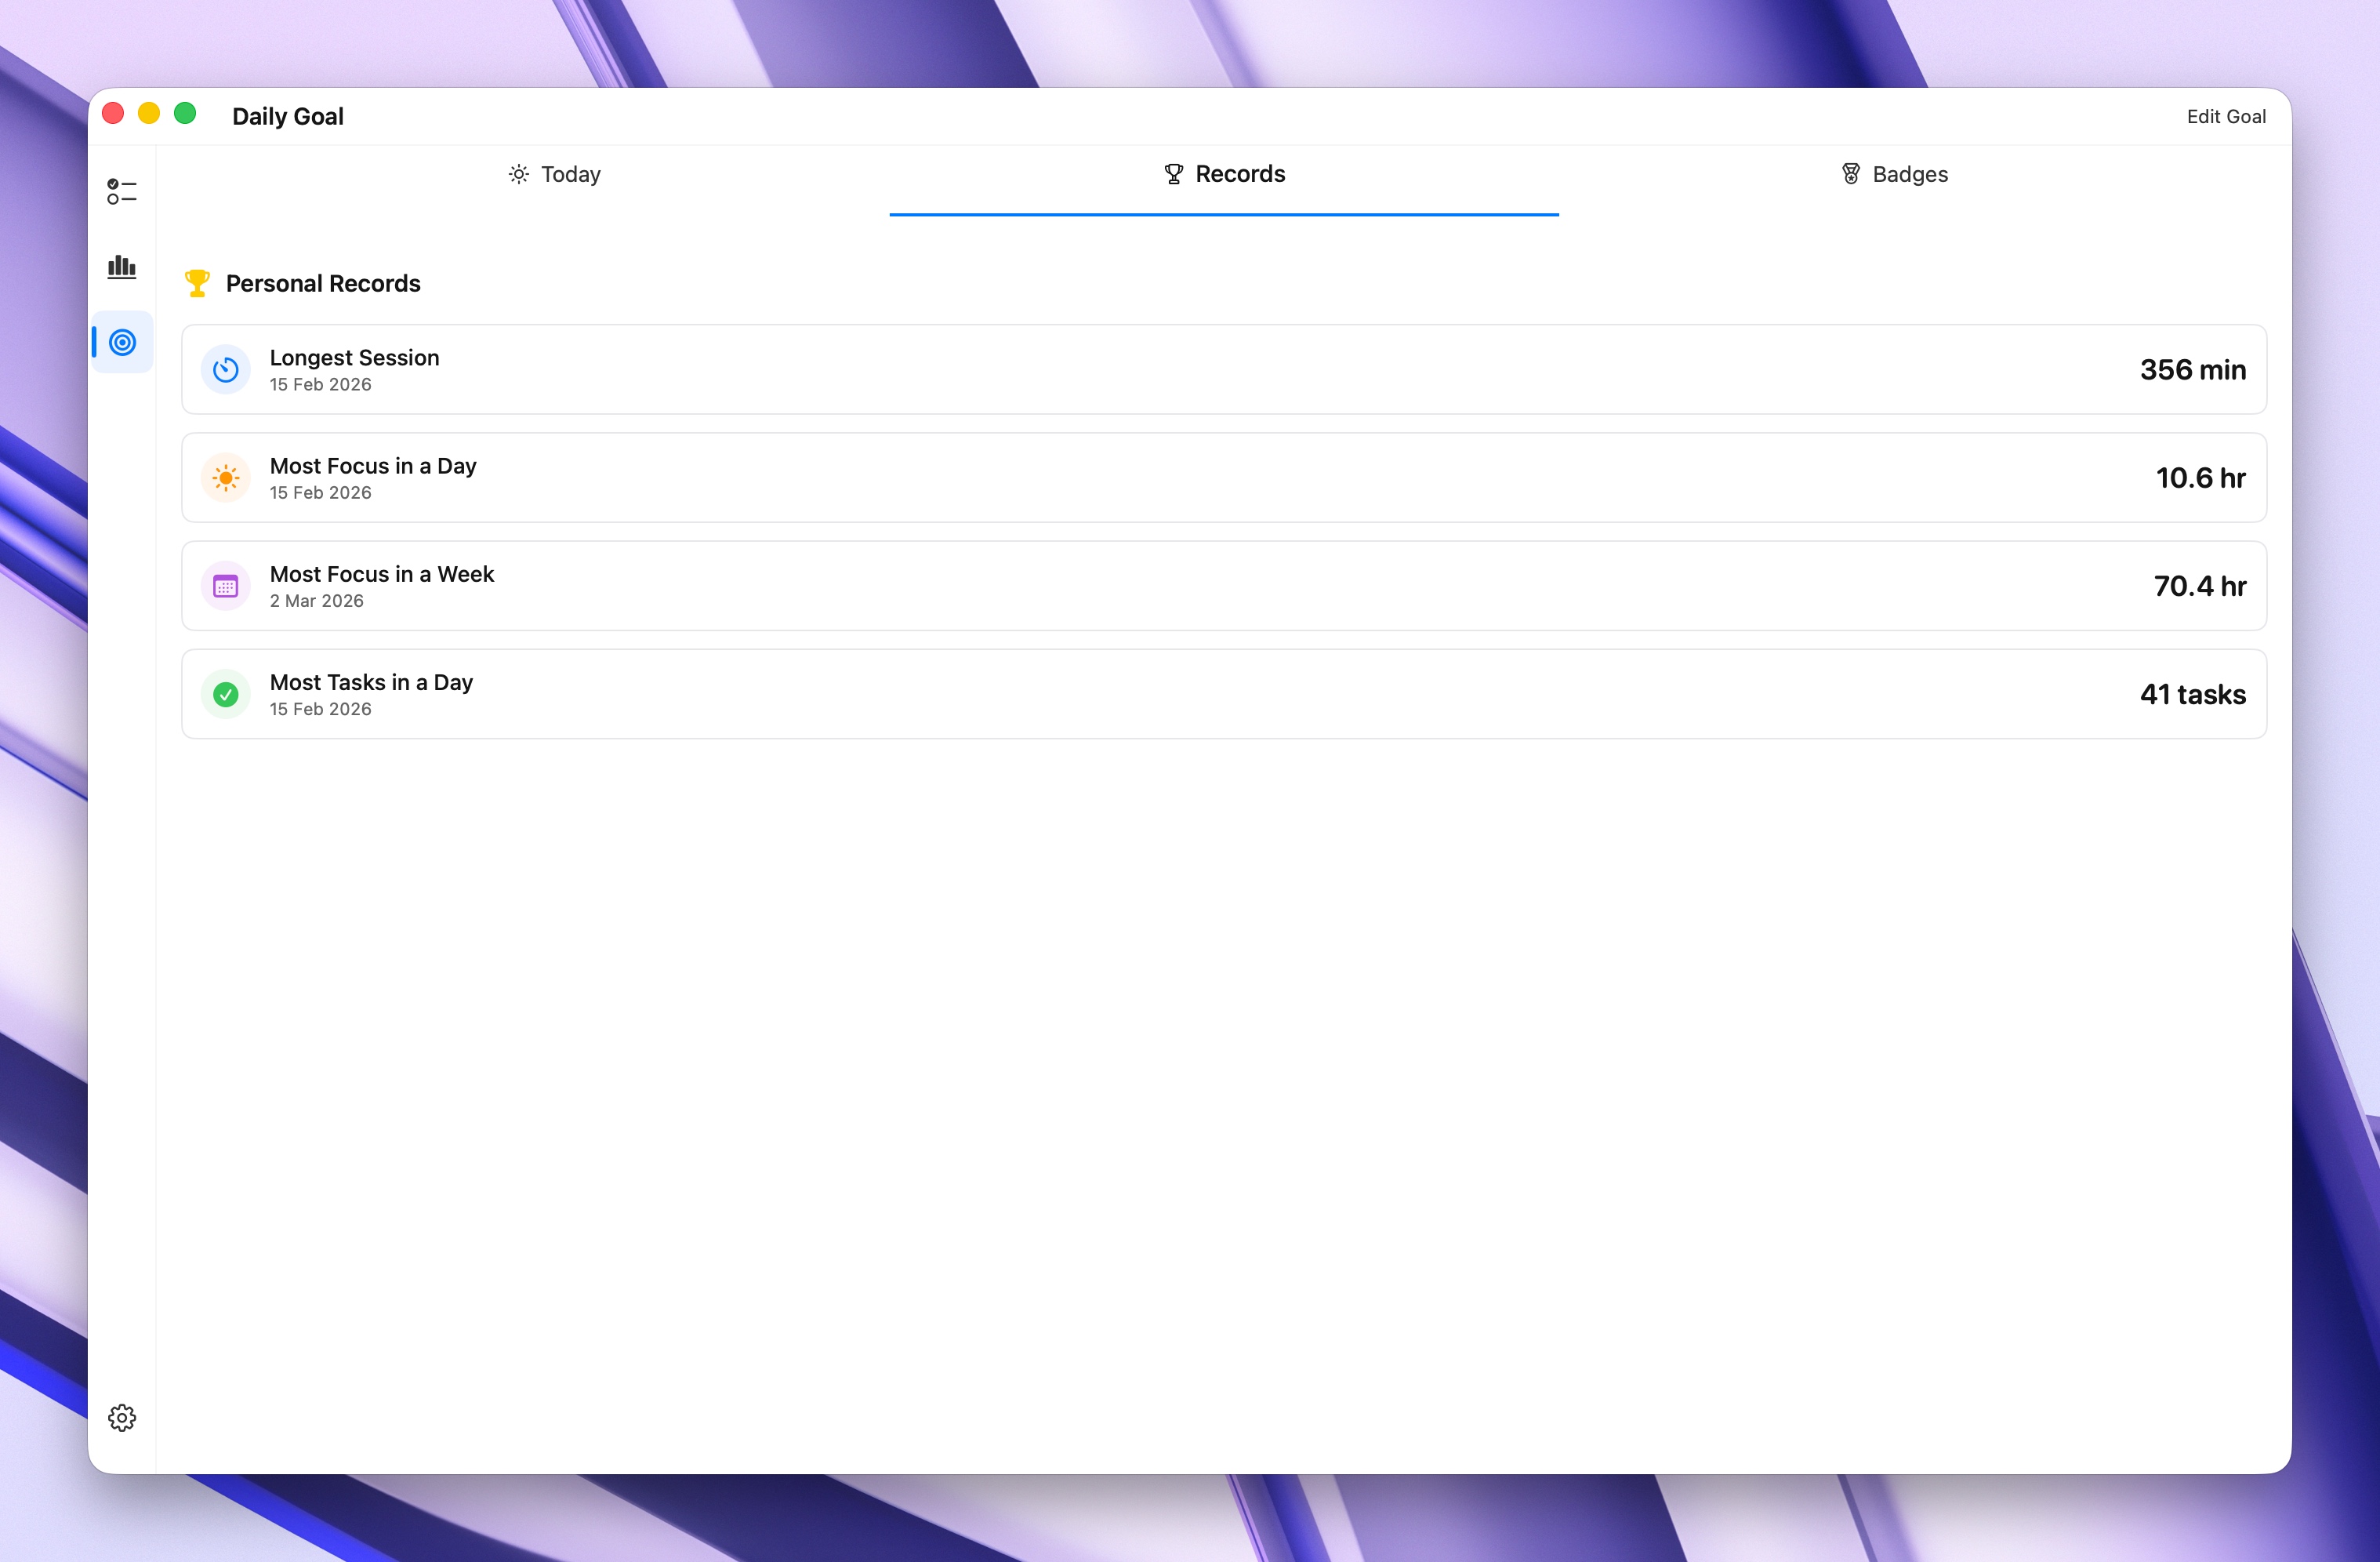2380x1562 pixels.
Task: Click the orange sun icon in Most Focus in a Day
Action: tap(226, 478)
